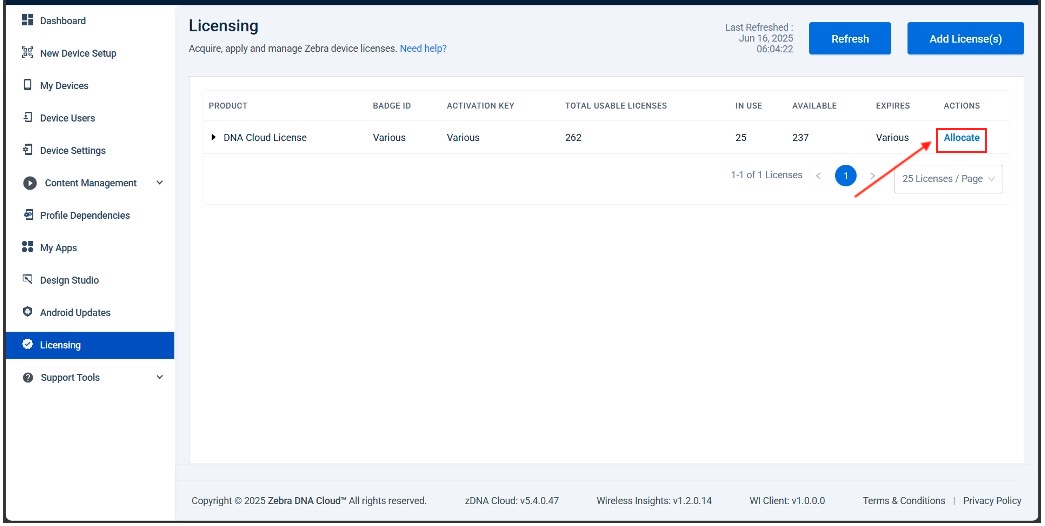Click the Add License(s) button
Viewport: 1045px width, 526px height.
(965, 39)
